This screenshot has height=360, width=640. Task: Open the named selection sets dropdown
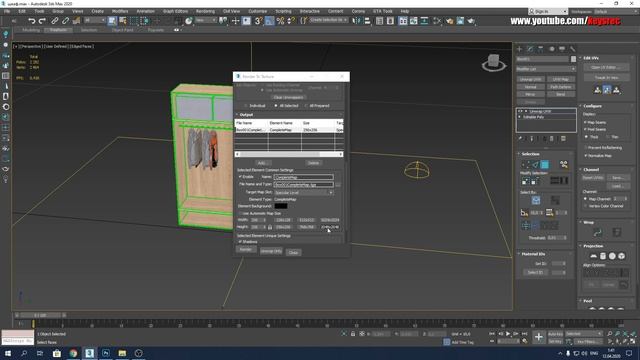(329, 20)
